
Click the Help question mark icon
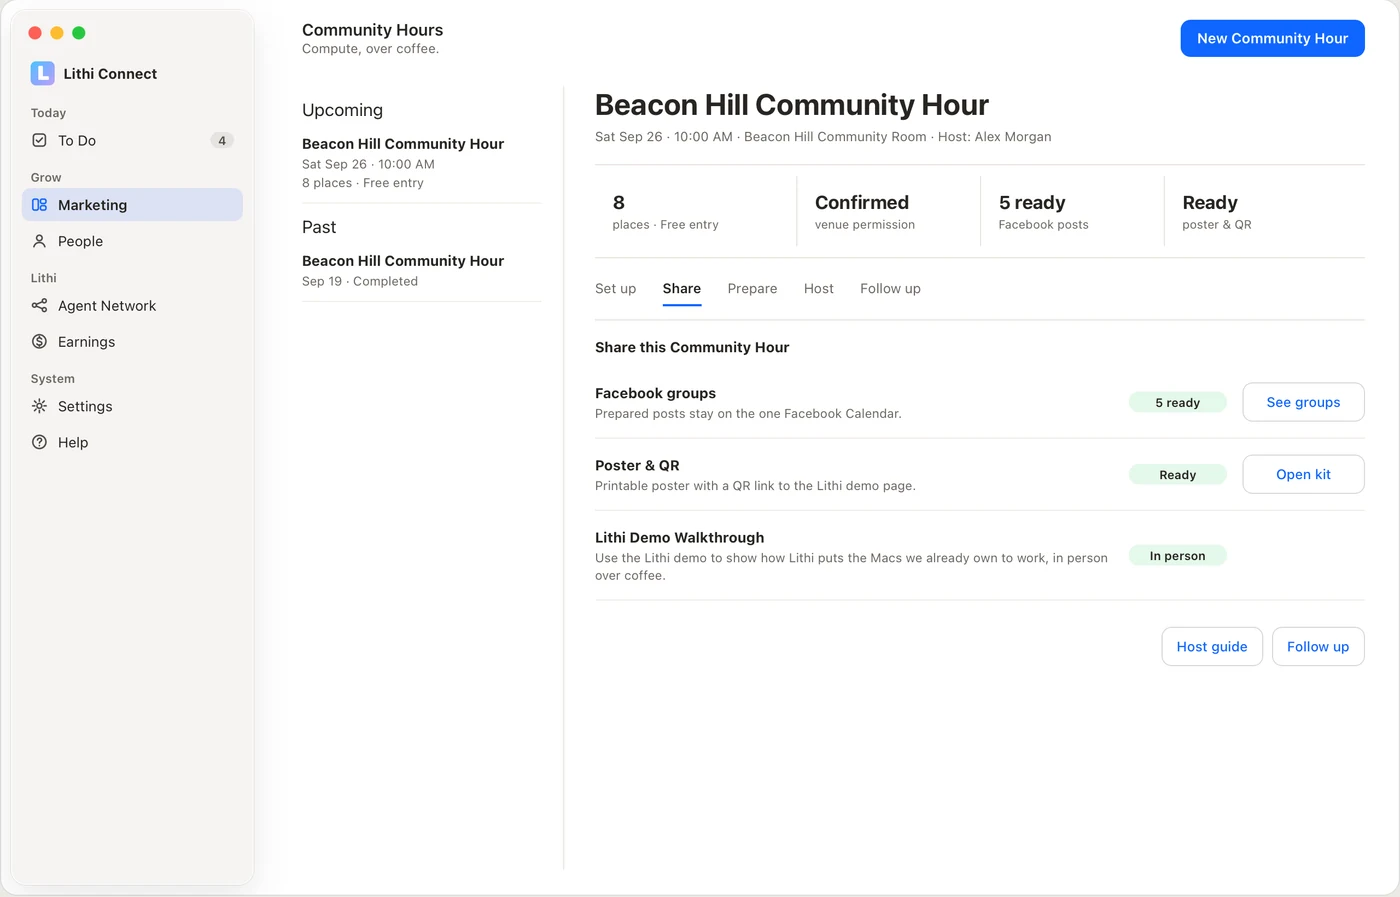[39, 442]
